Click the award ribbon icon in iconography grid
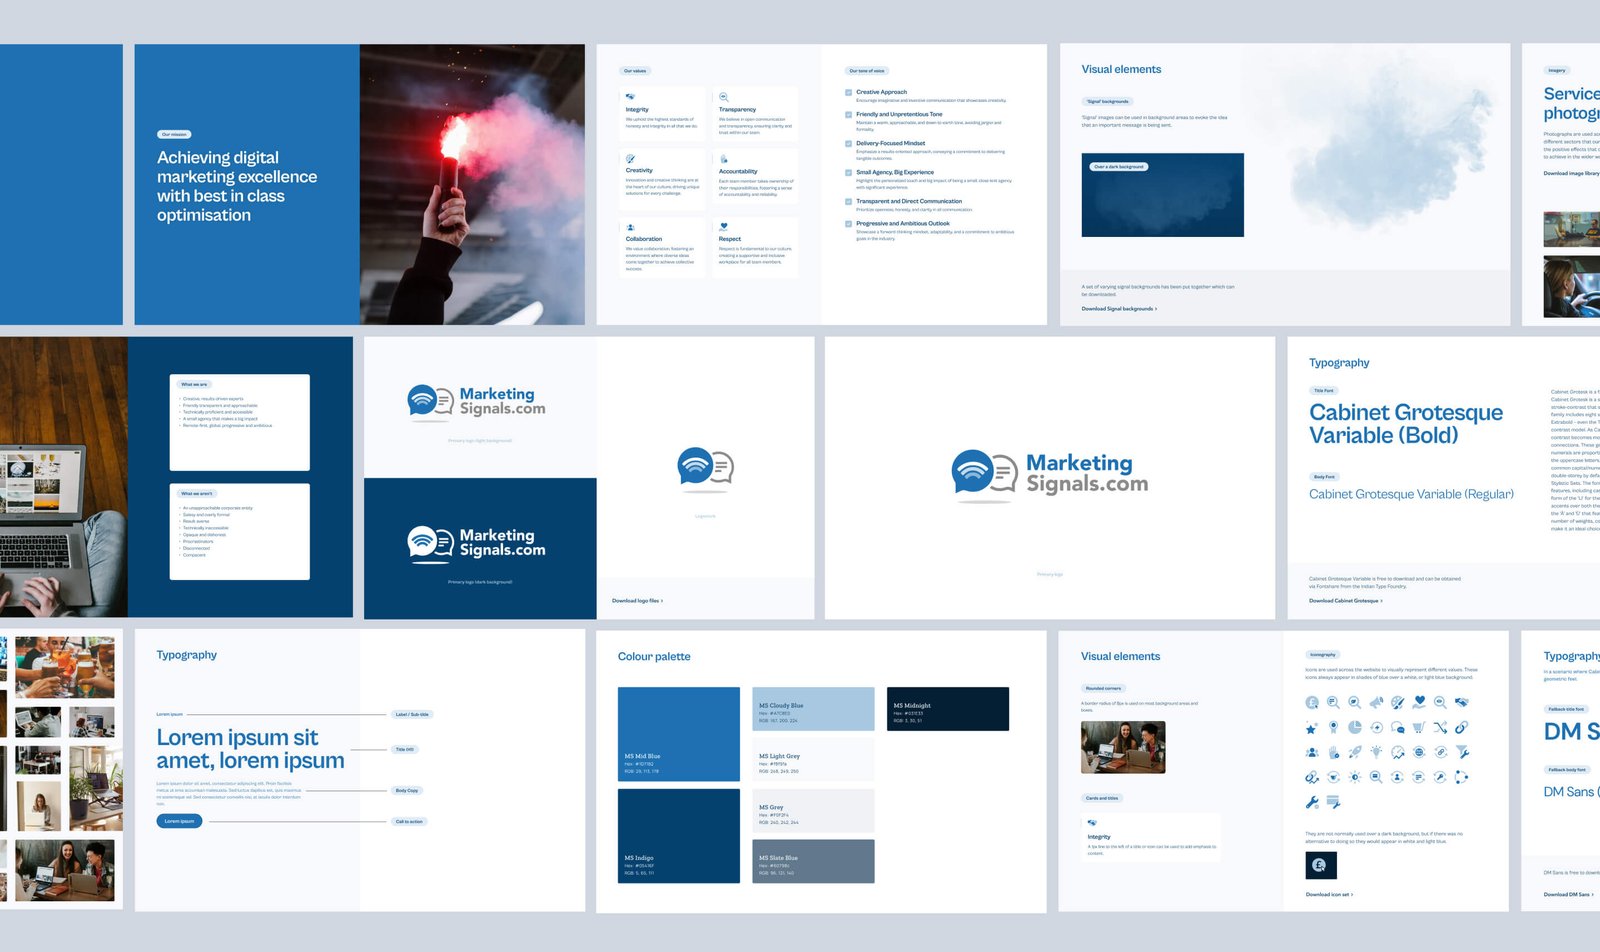This screenshot has width=1600, height=952. click(1333, 727)
